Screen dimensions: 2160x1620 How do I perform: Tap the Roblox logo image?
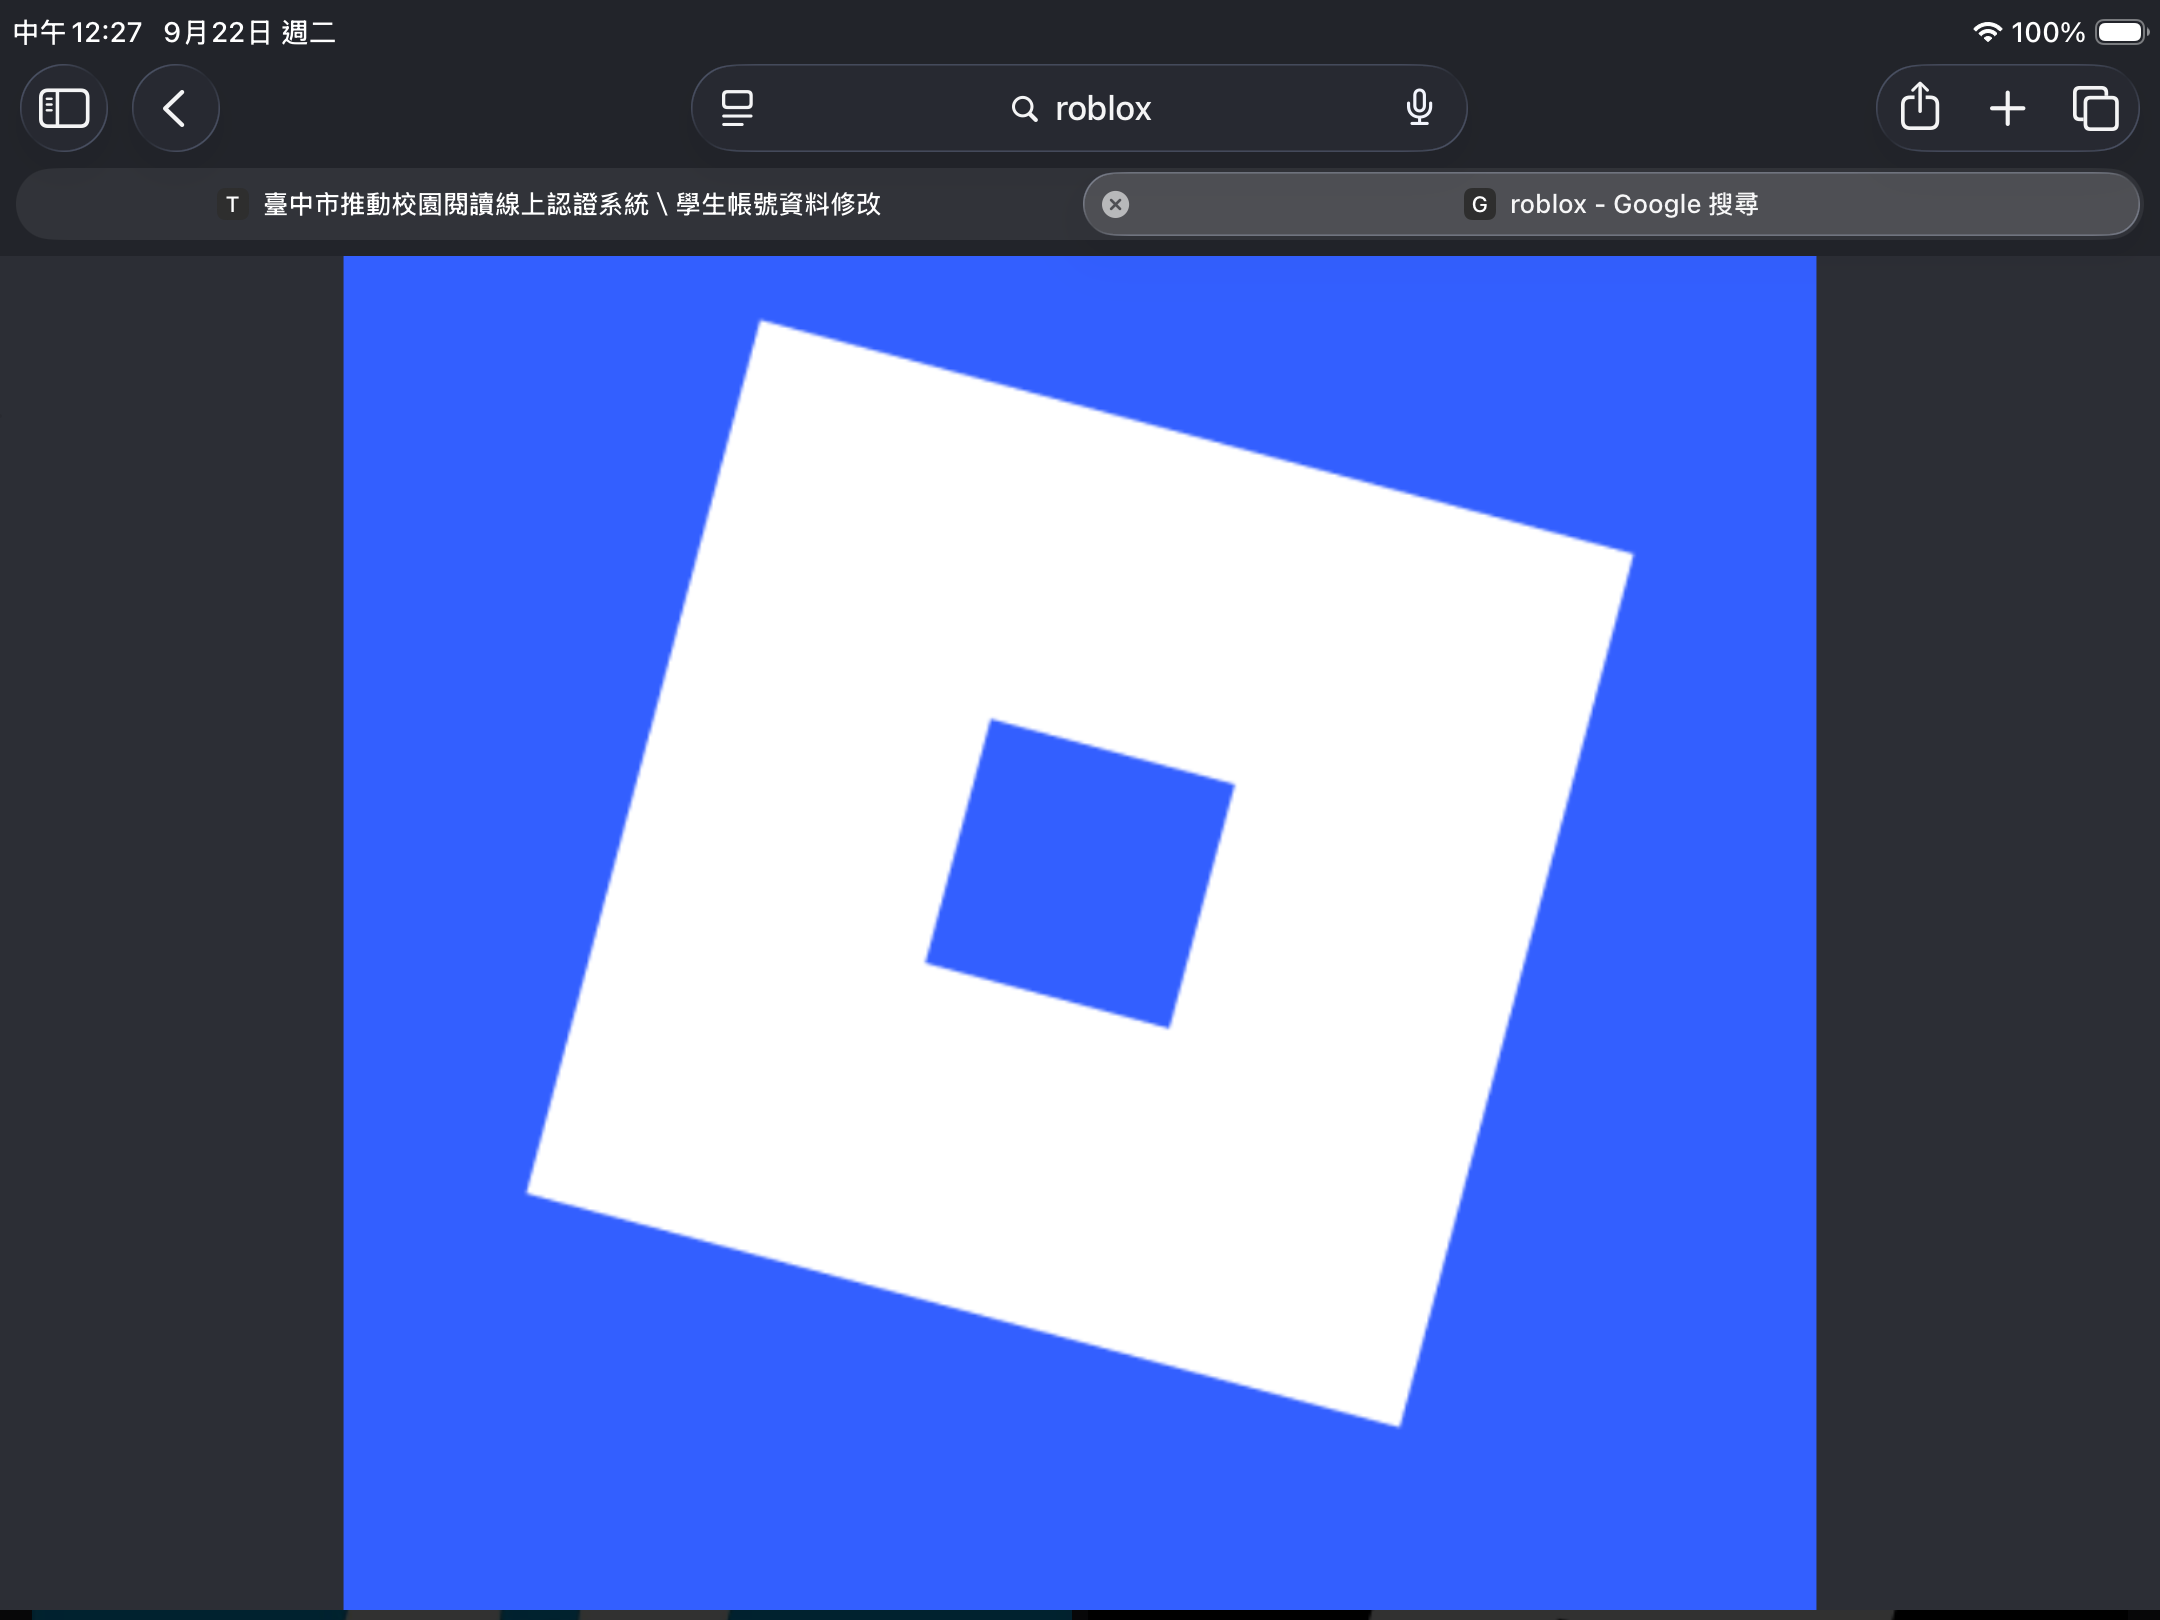point(1080,932)
